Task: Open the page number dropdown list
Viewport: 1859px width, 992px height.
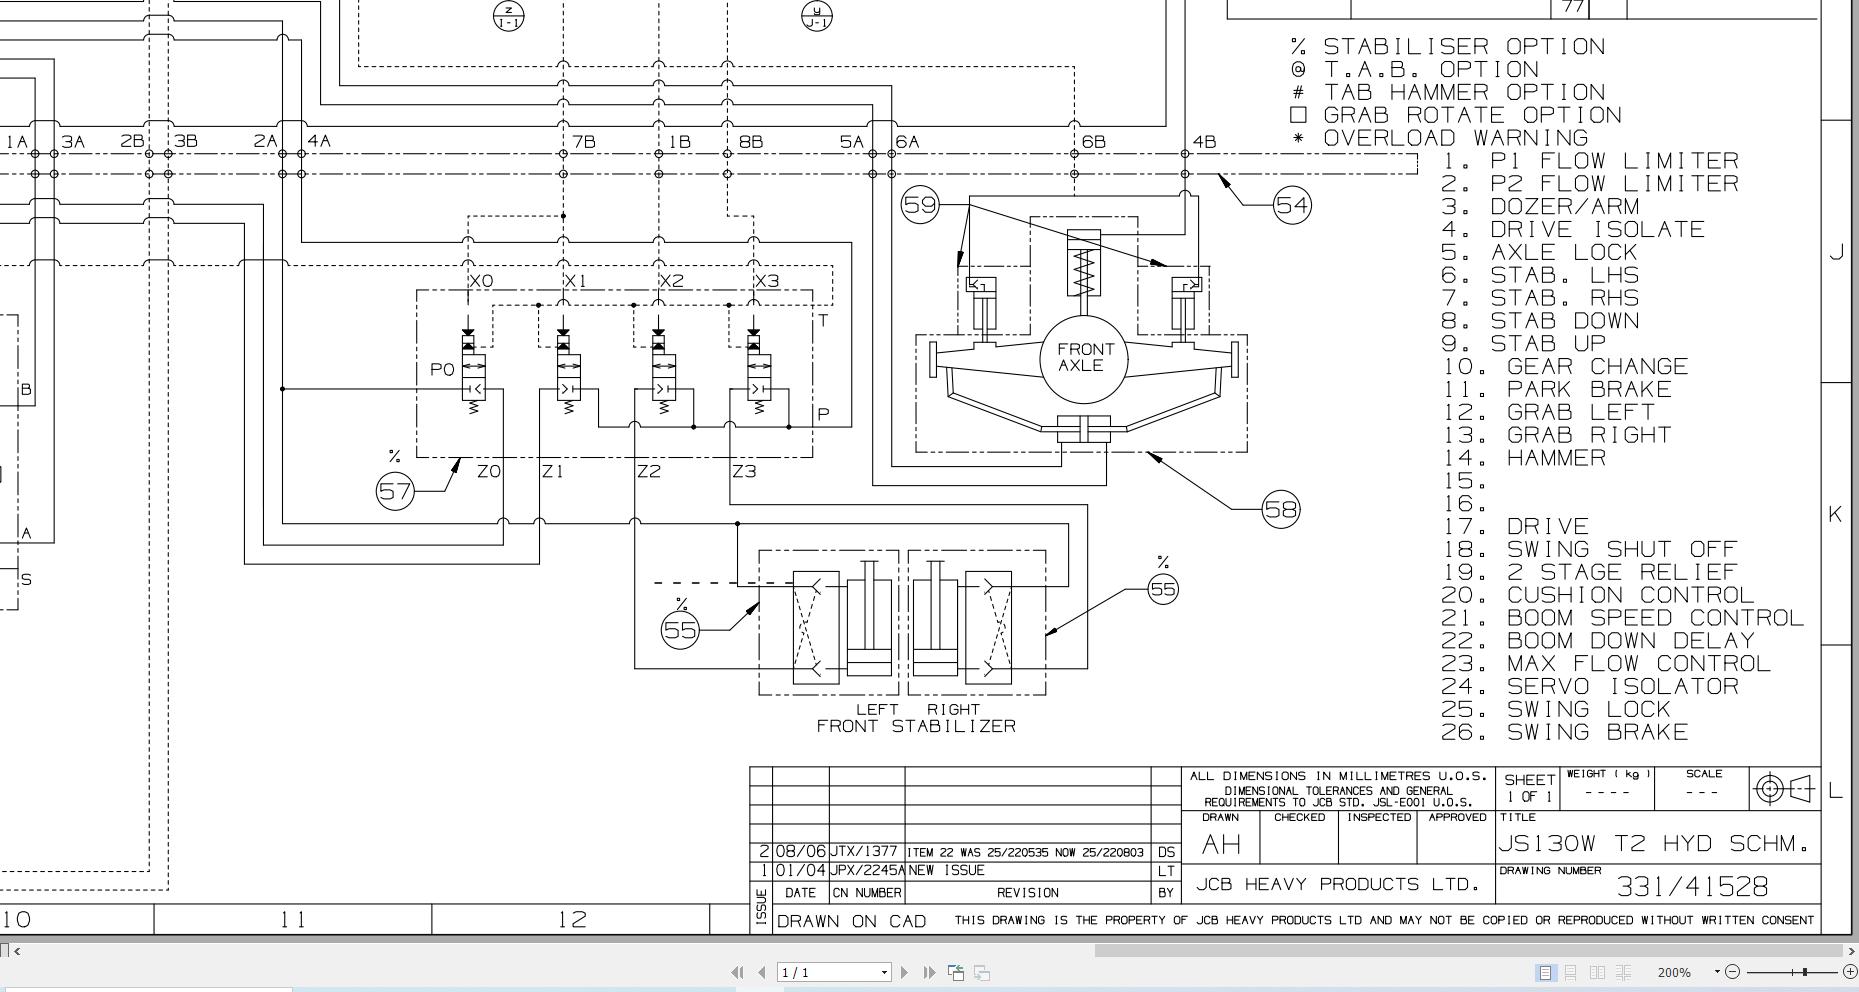Action: pyautogui.click(x=884, y=971)
